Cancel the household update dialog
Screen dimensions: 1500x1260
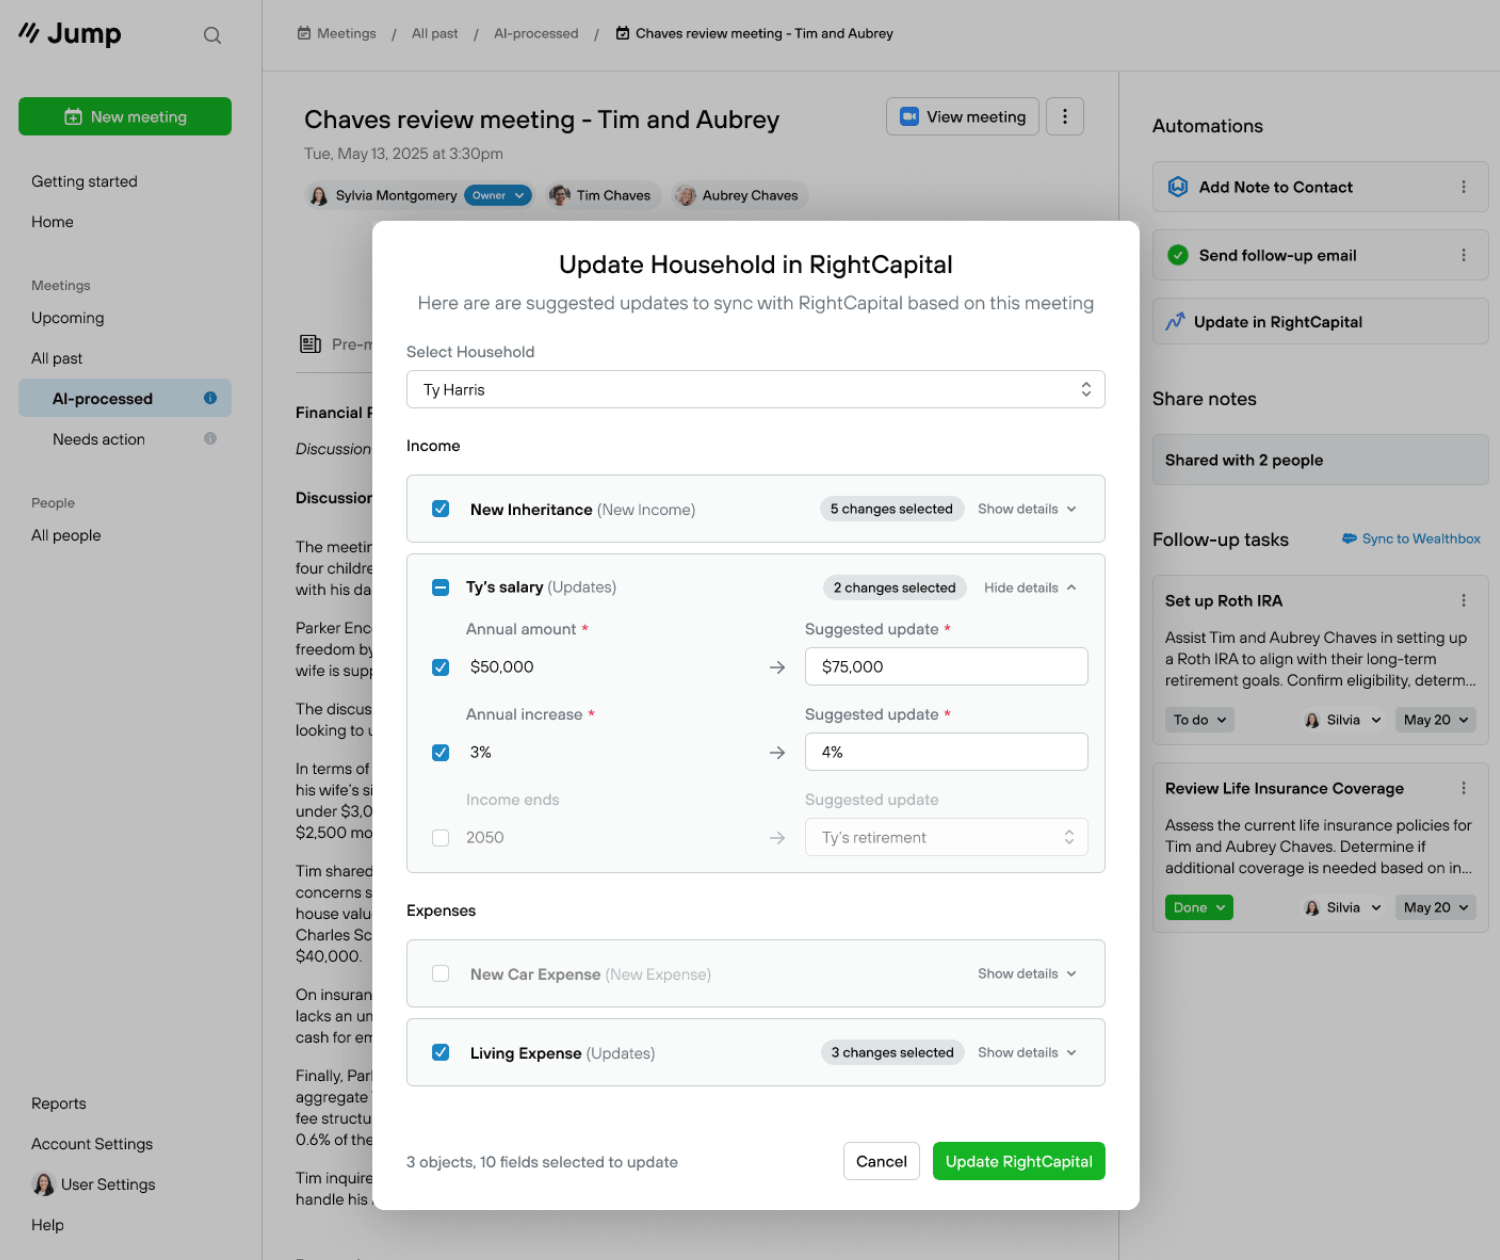[x=881, y=1161]
